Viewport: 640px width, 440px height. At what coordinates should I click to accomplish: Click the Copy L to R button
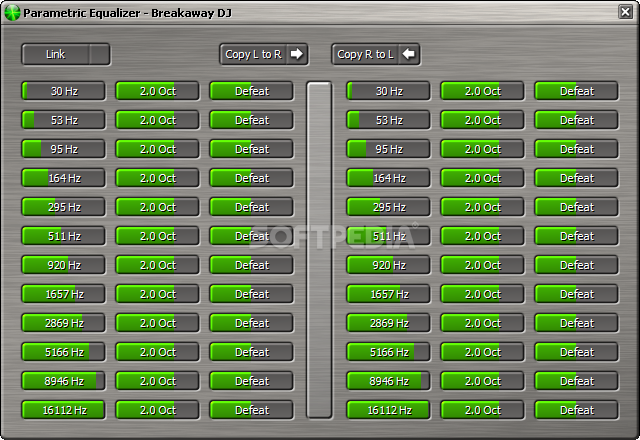(264, 54)
